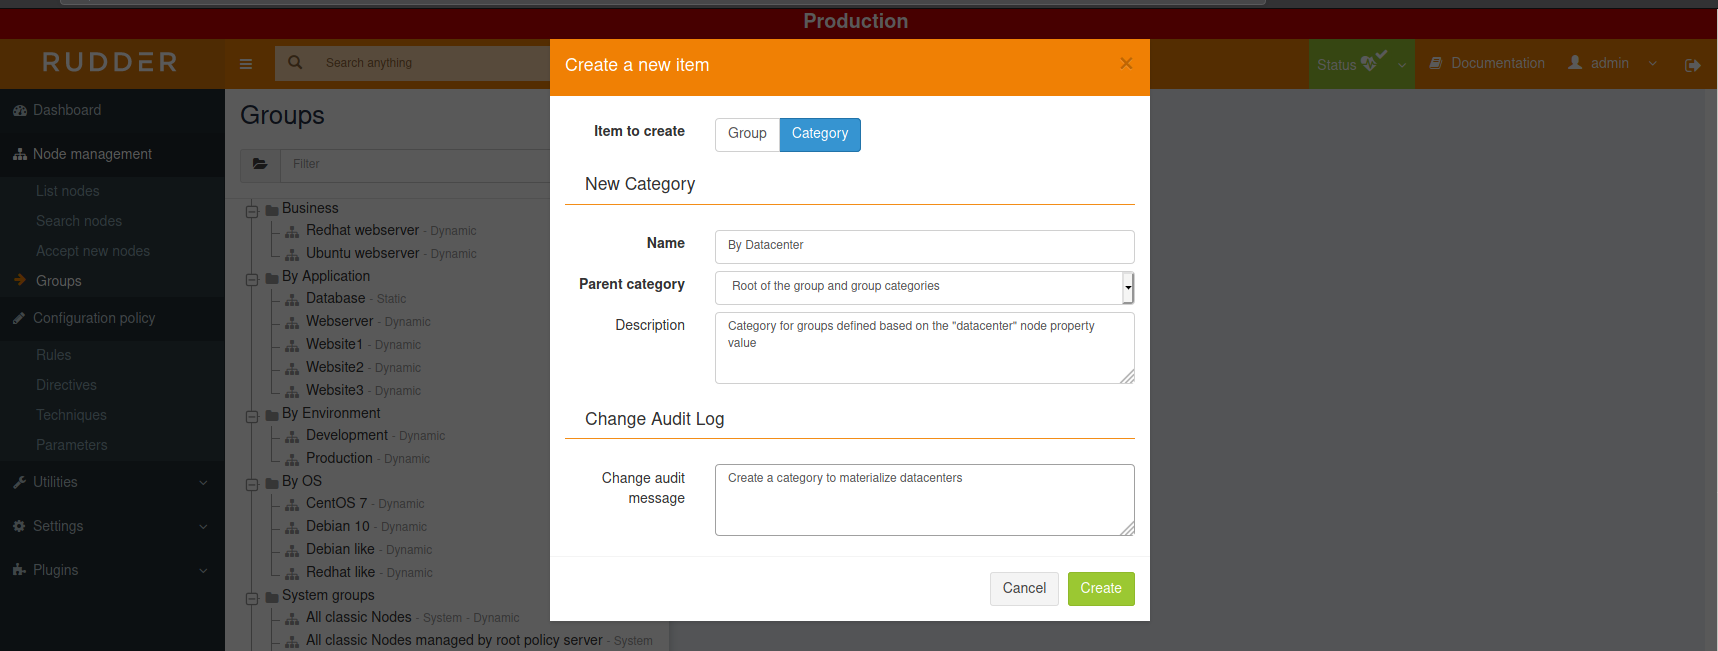
Task: Click the Redhat webserver group icon
Action: [292, 232]
